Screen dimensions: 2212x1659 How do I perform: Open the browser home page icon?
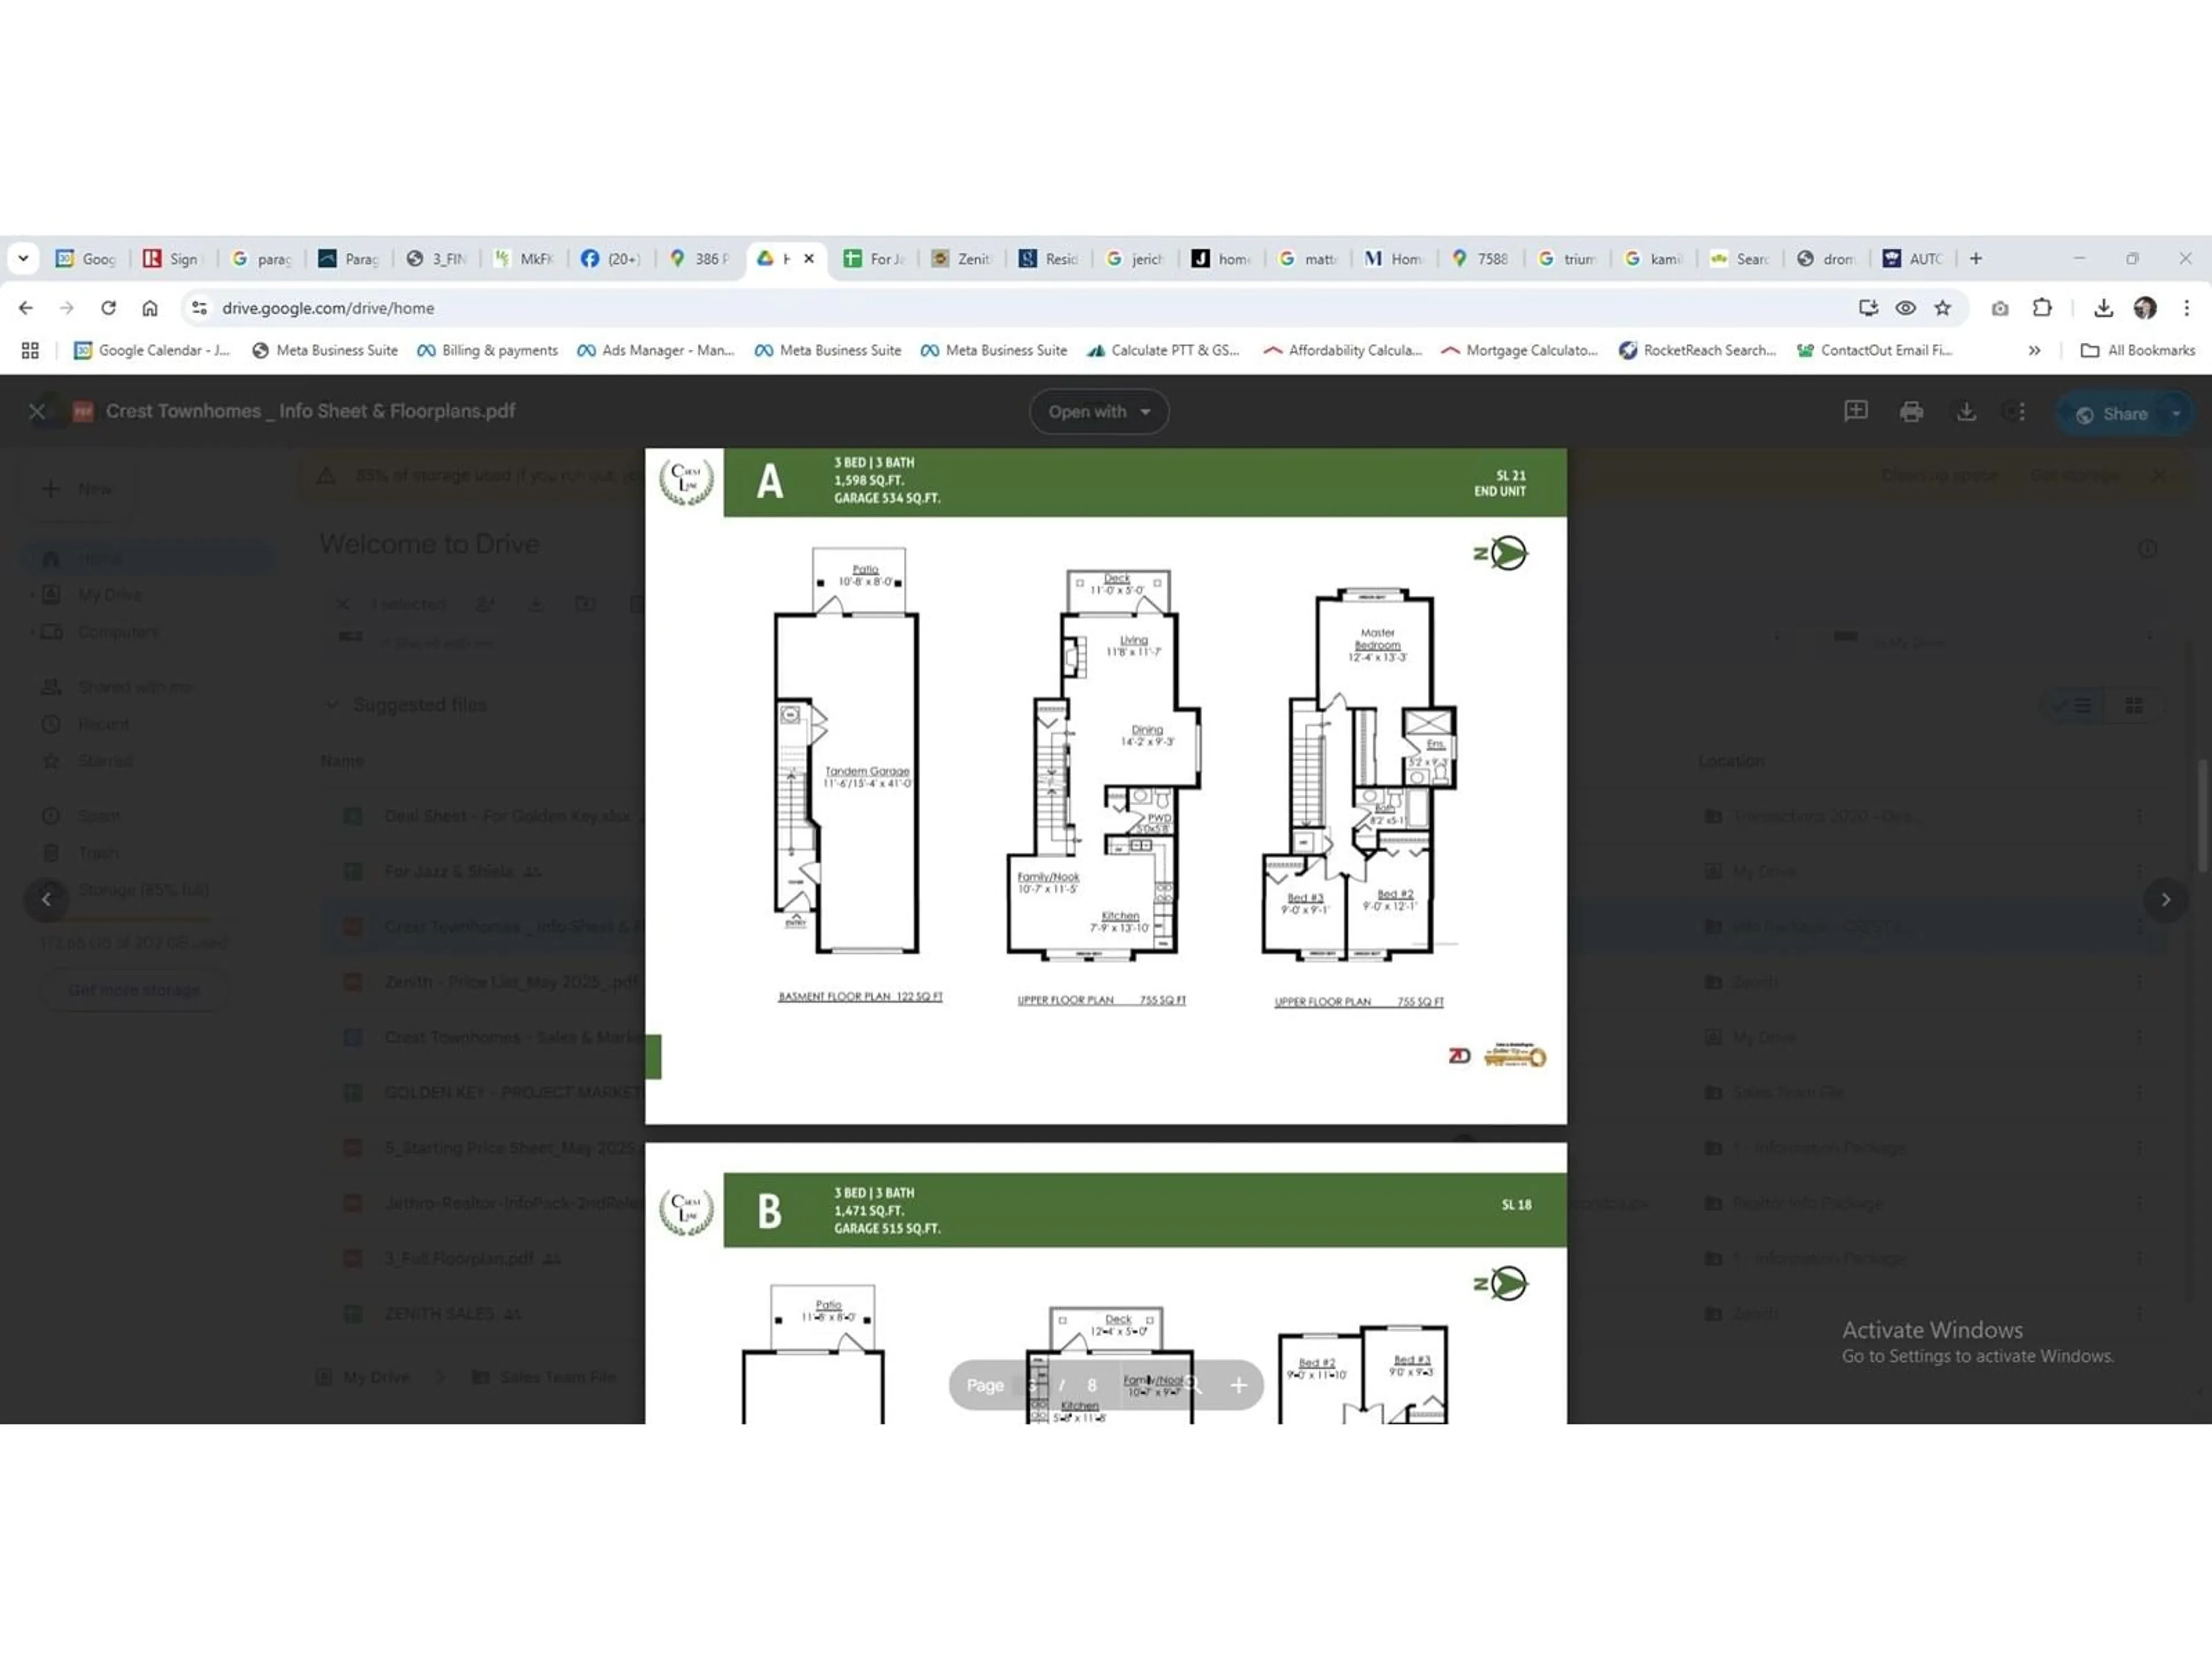click(150, 308)
